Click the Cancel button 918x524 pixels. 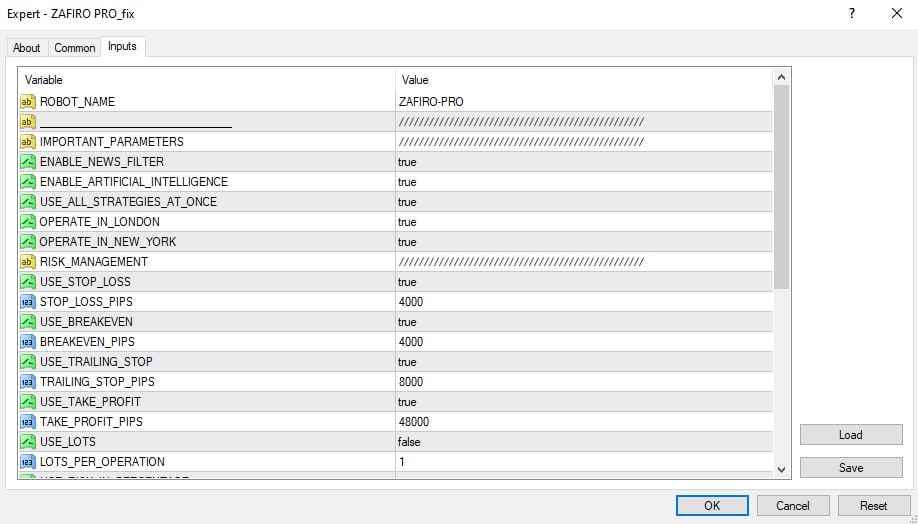pos(793,506)
